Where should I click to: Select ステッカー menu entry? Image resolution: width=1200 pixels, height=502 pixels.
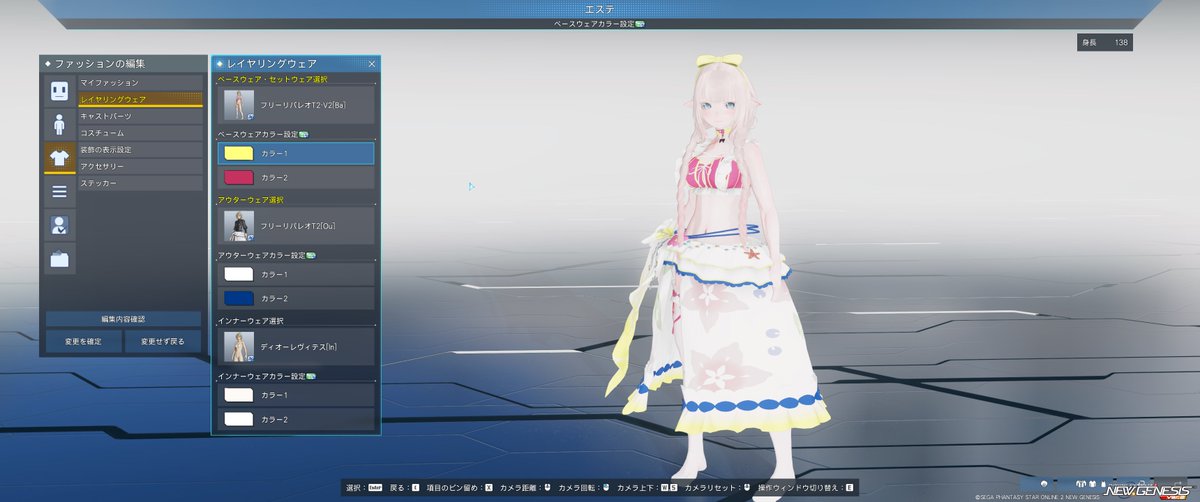click(x=141, y=183)
